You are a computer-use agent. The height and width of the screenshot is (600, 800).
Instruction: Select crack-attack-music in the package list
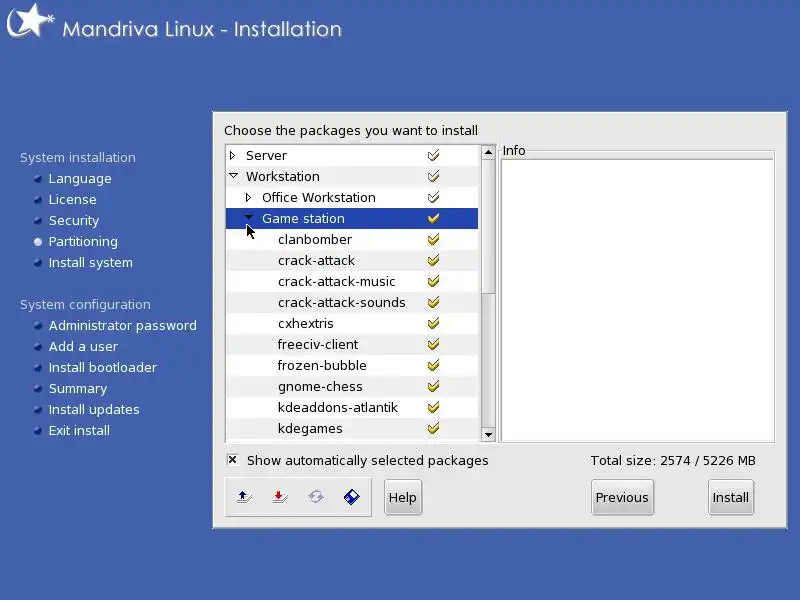coord(337,281)
